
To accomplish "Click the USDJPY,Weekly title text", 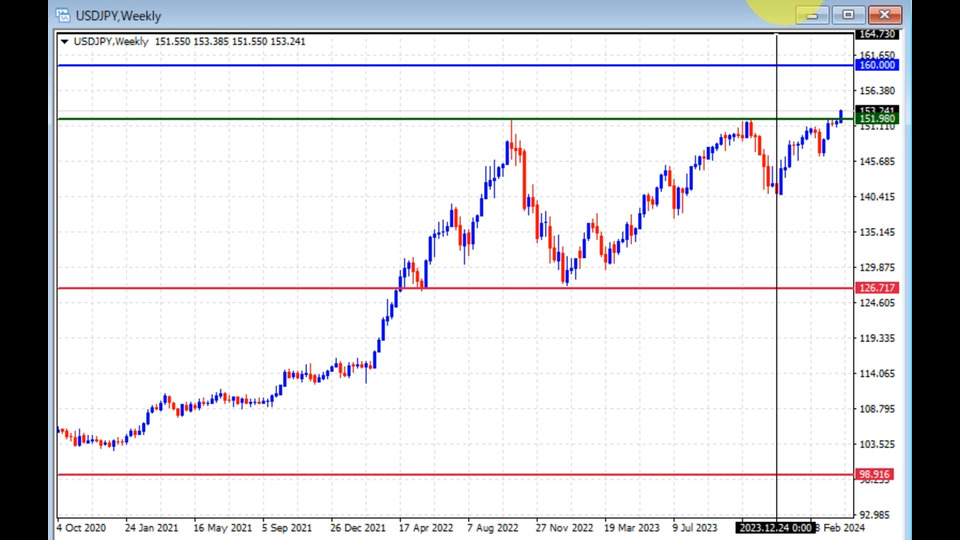I will [x=118, y=16].
